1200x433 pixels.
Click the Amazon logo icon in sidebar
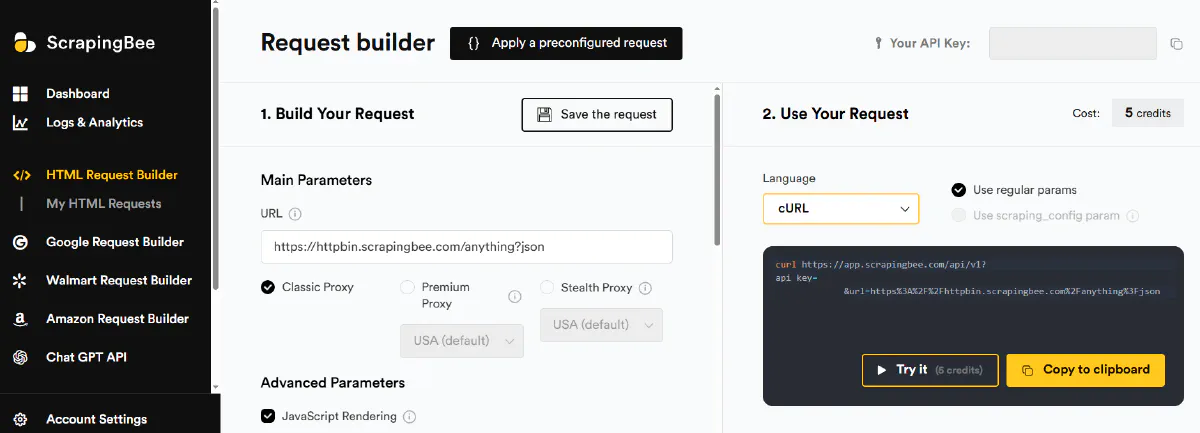pyautogui.click(x=20, y=320)
